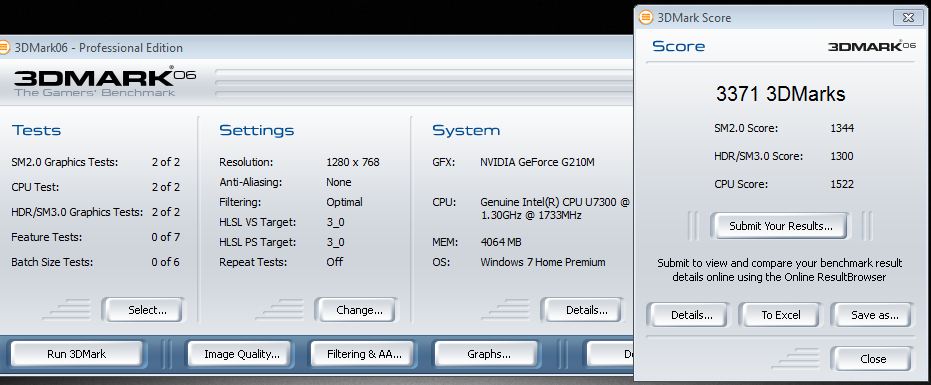Click Submit Your Results... button
The width and height of the screenshot is (931, 385).
781,226
